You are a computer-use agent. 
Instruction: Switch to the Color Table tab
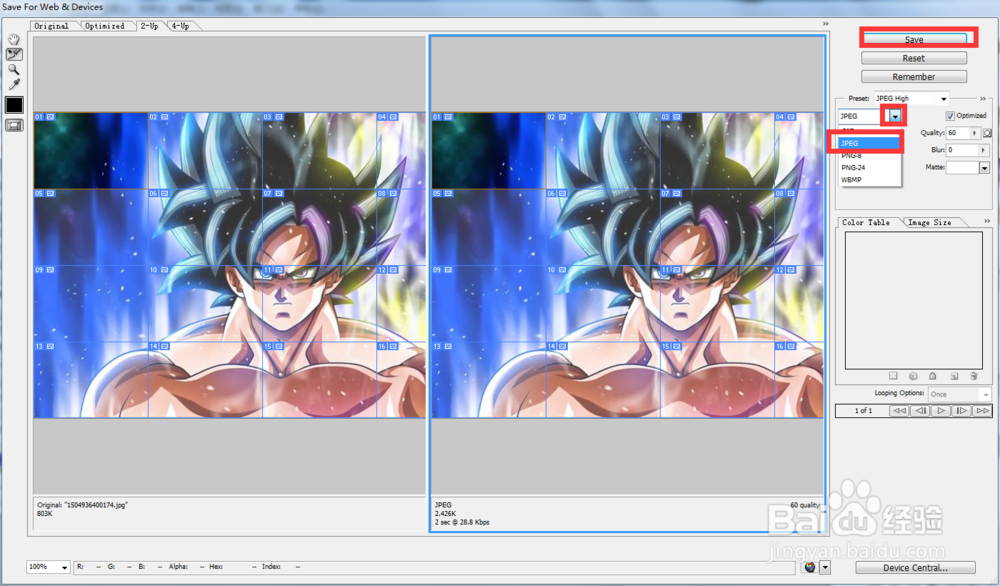866,223
